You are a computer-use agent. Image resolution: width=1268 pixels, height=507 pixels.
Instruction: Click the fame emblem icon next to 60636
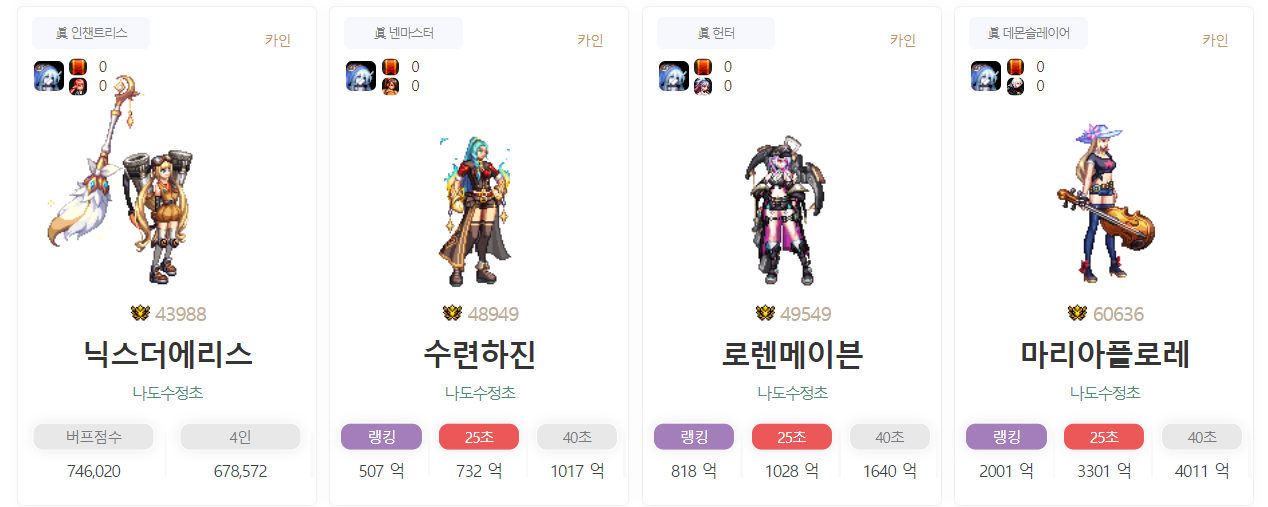(x=1077, y=314)
